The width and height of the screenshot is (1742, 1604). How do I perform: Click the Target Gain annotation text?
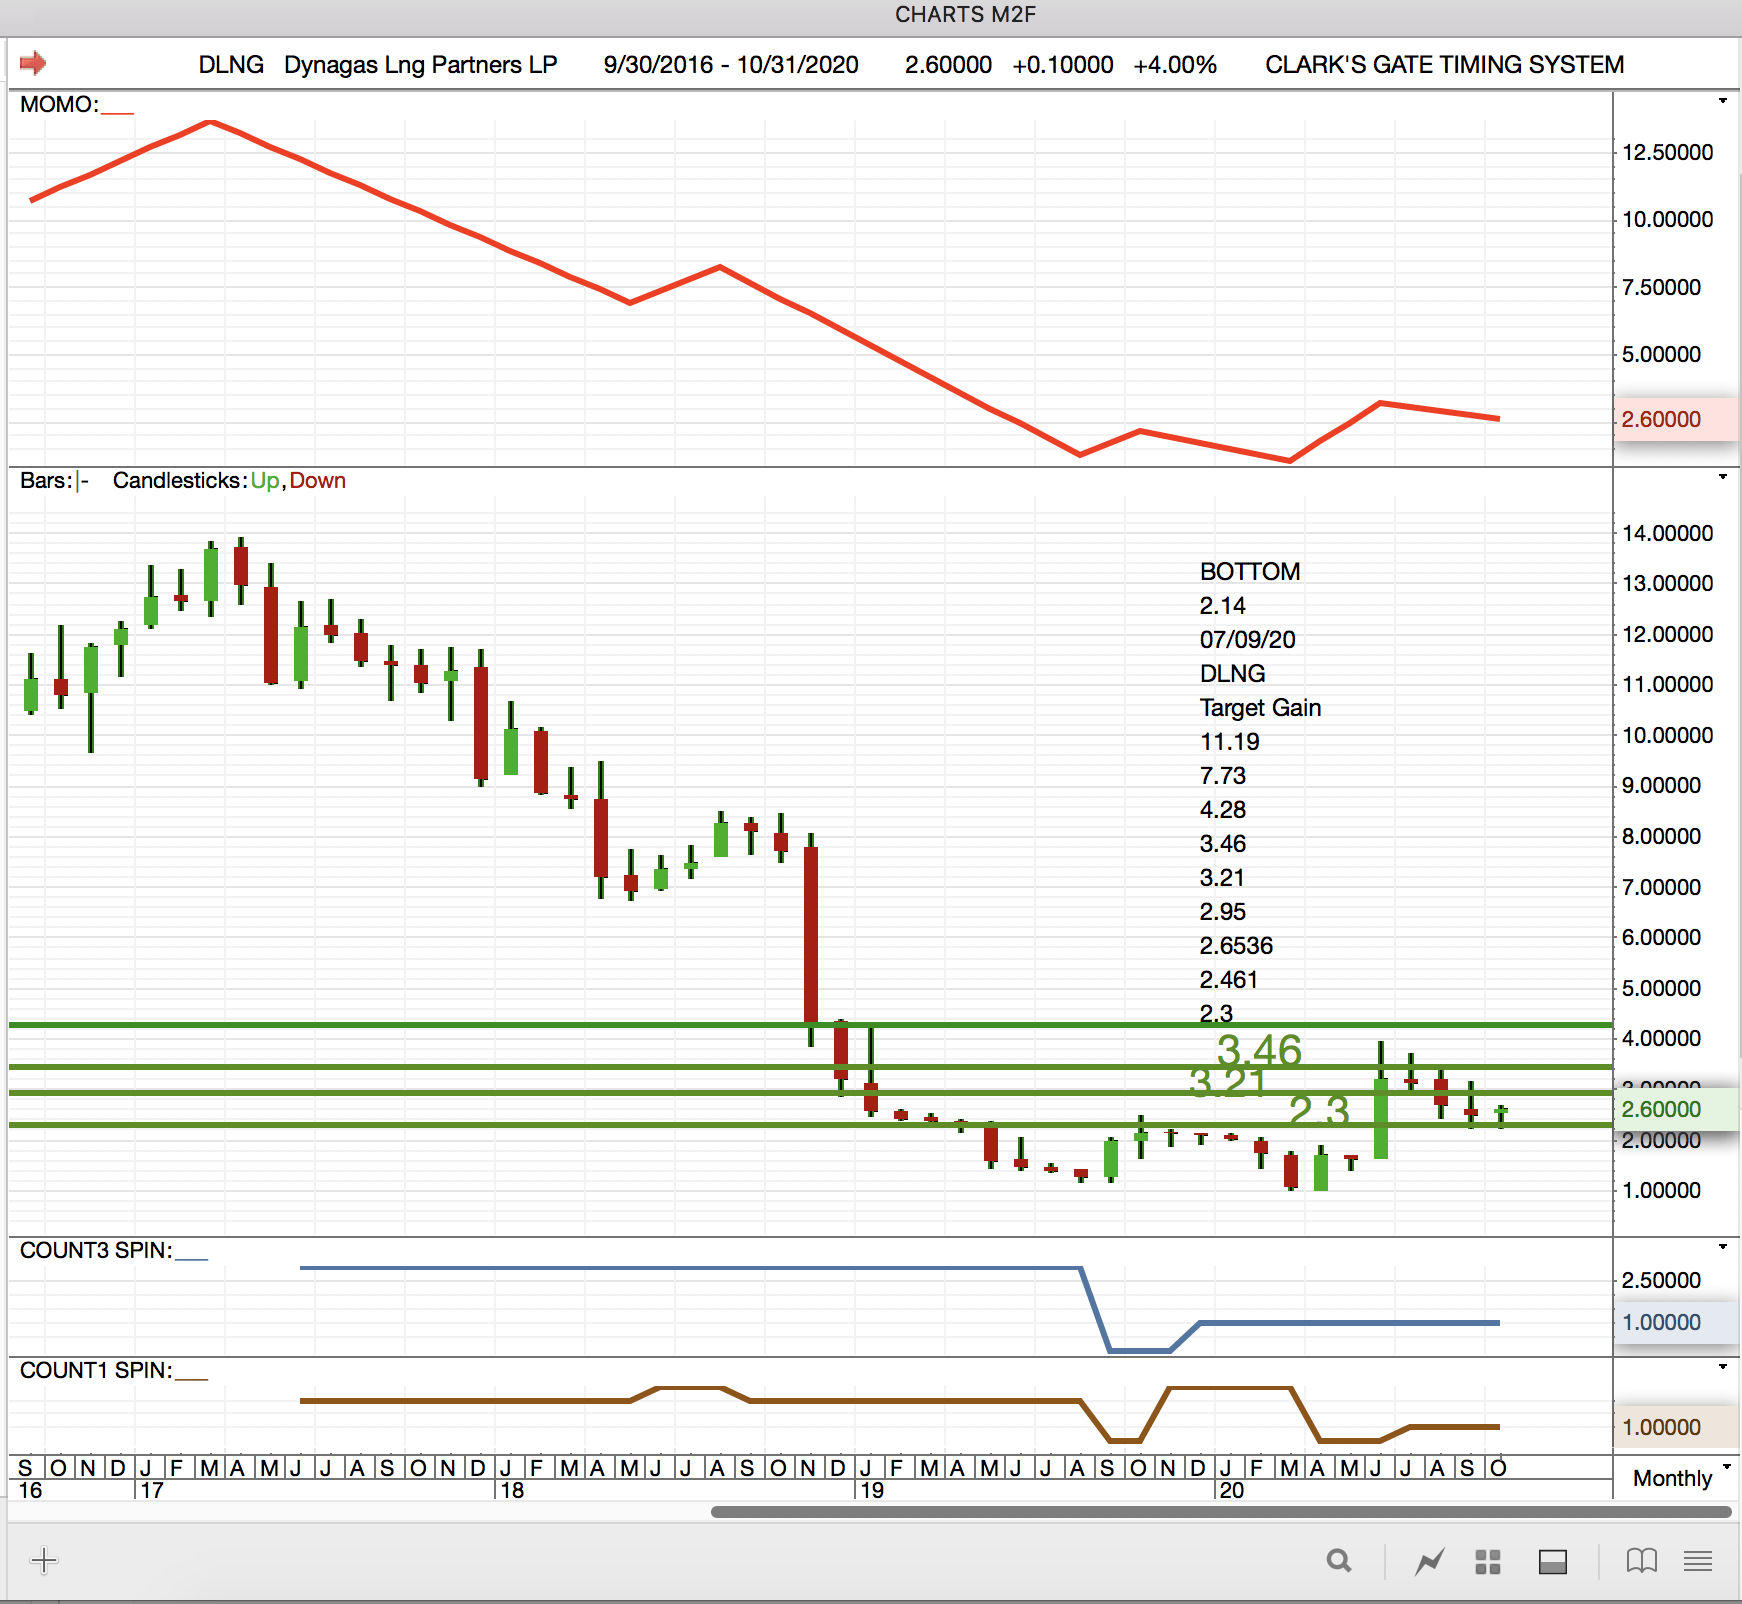(x=1260, y=708)
